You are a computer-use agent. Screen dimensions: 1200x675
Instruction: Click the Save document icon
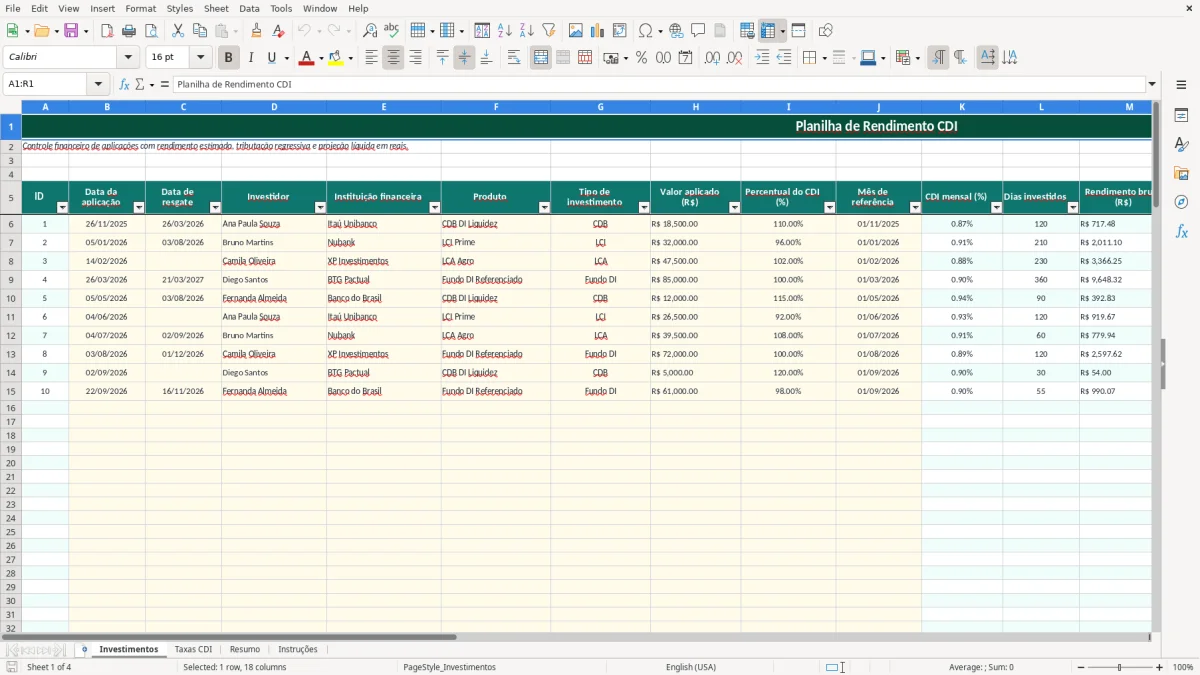71,31
